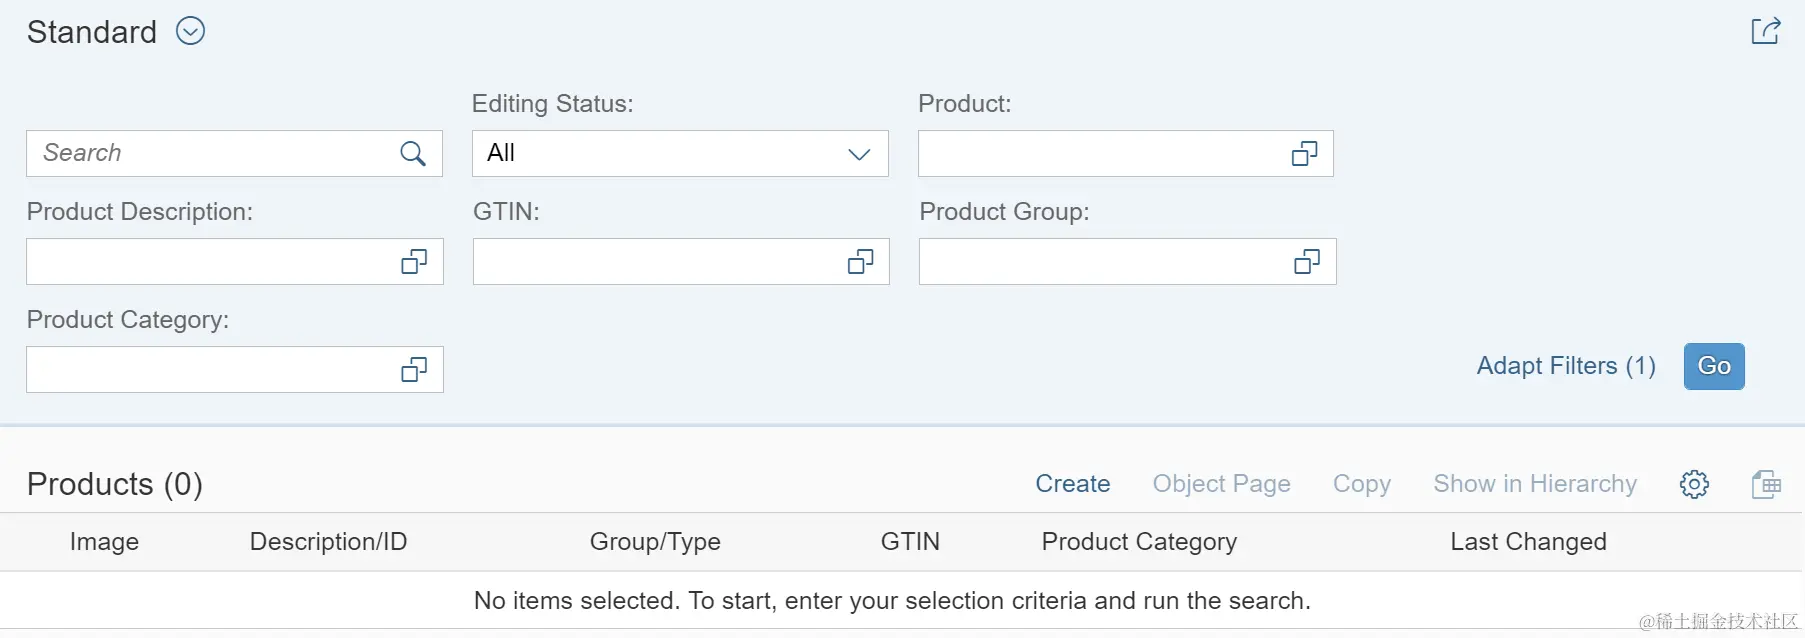Click the share icon at top right
Image resolution: width=1805 pixels, height=638 pixels.
tap(1765, 31)
